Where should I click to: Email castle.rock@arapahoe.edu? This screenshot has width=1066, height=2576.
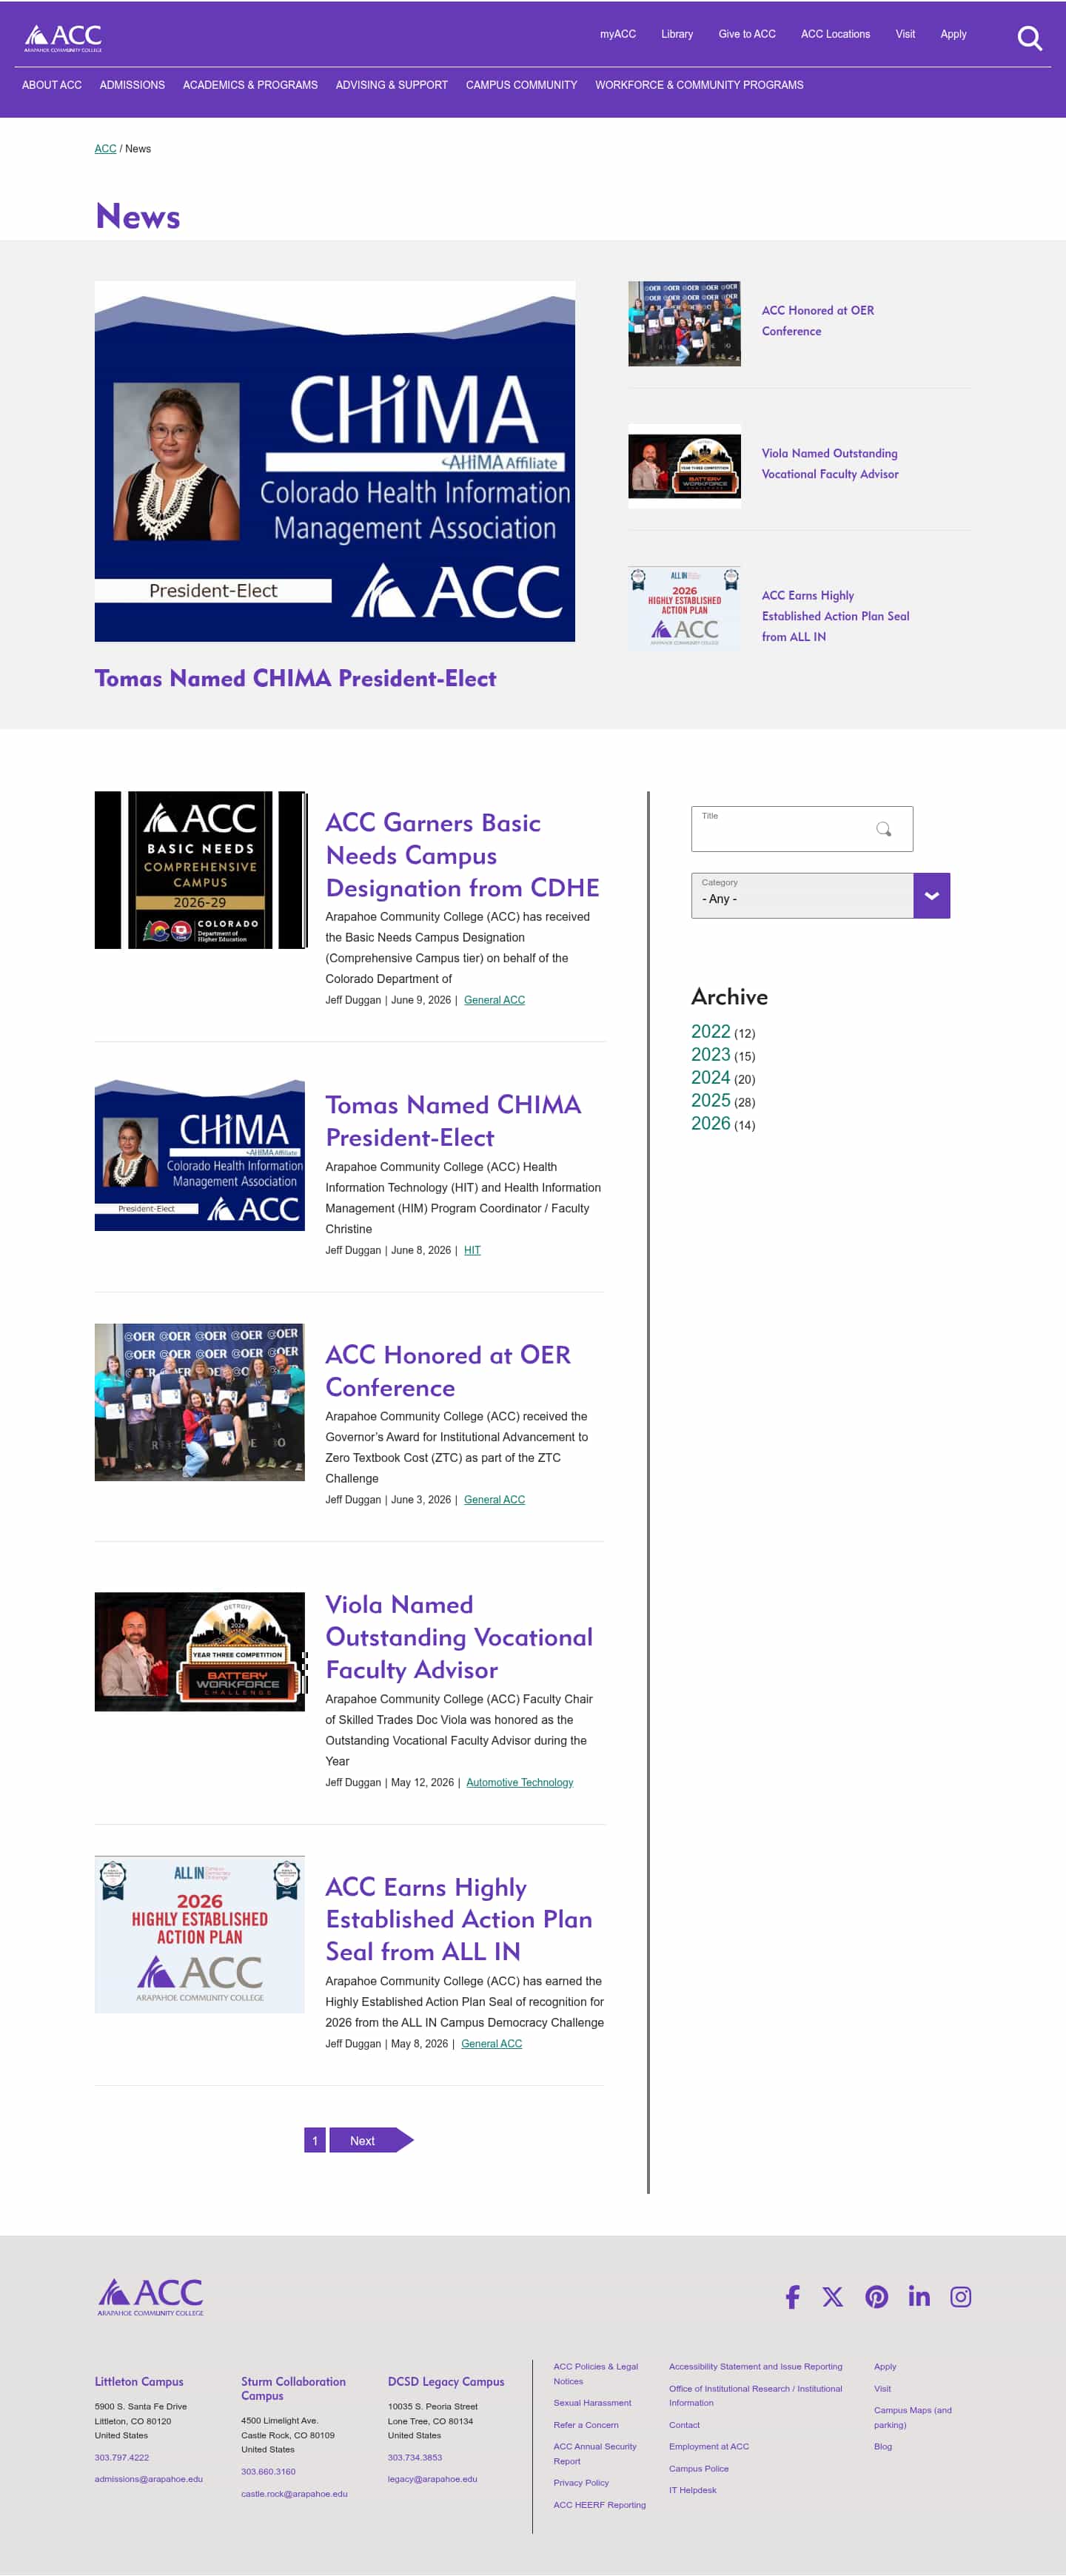(x=294, y=2494)
